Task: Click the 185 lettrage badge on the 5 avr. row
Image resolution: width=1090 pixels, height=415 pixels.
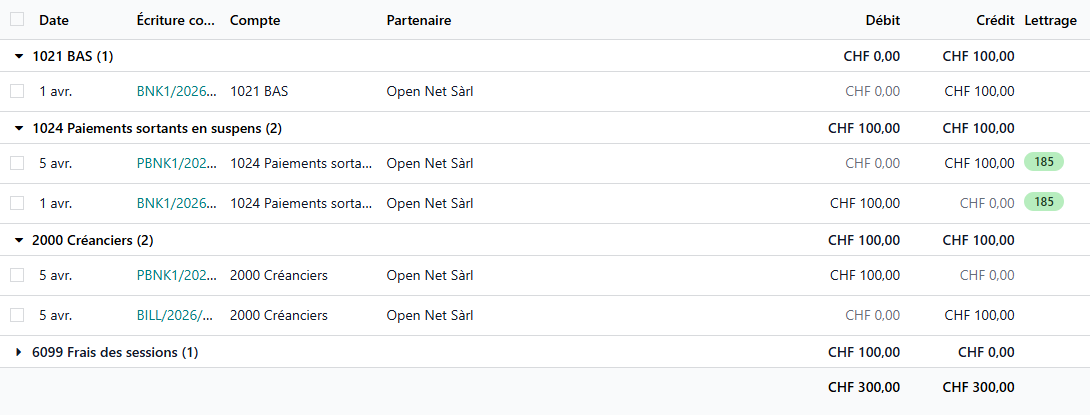Action: [x=1043, y=162]
